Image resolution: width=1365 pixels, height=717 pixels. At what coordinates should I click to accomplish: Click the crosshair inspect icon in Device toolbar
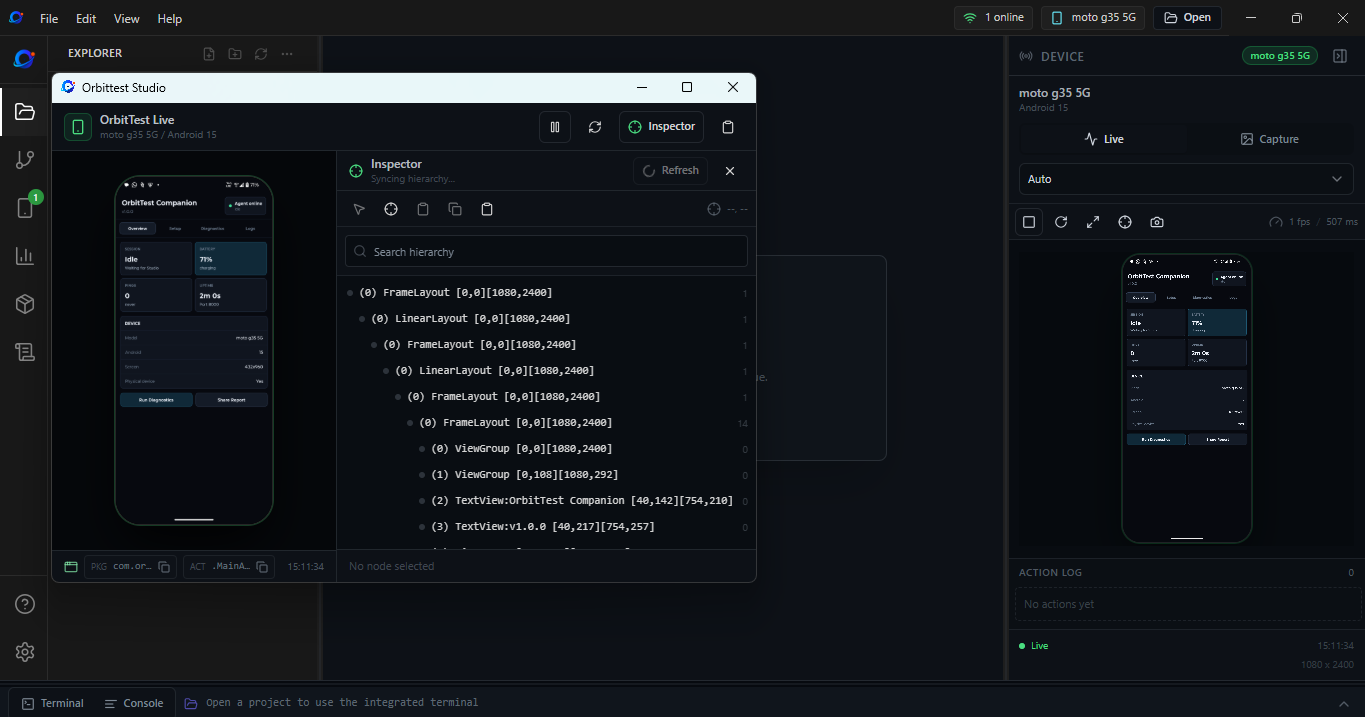coord(1125,222)
